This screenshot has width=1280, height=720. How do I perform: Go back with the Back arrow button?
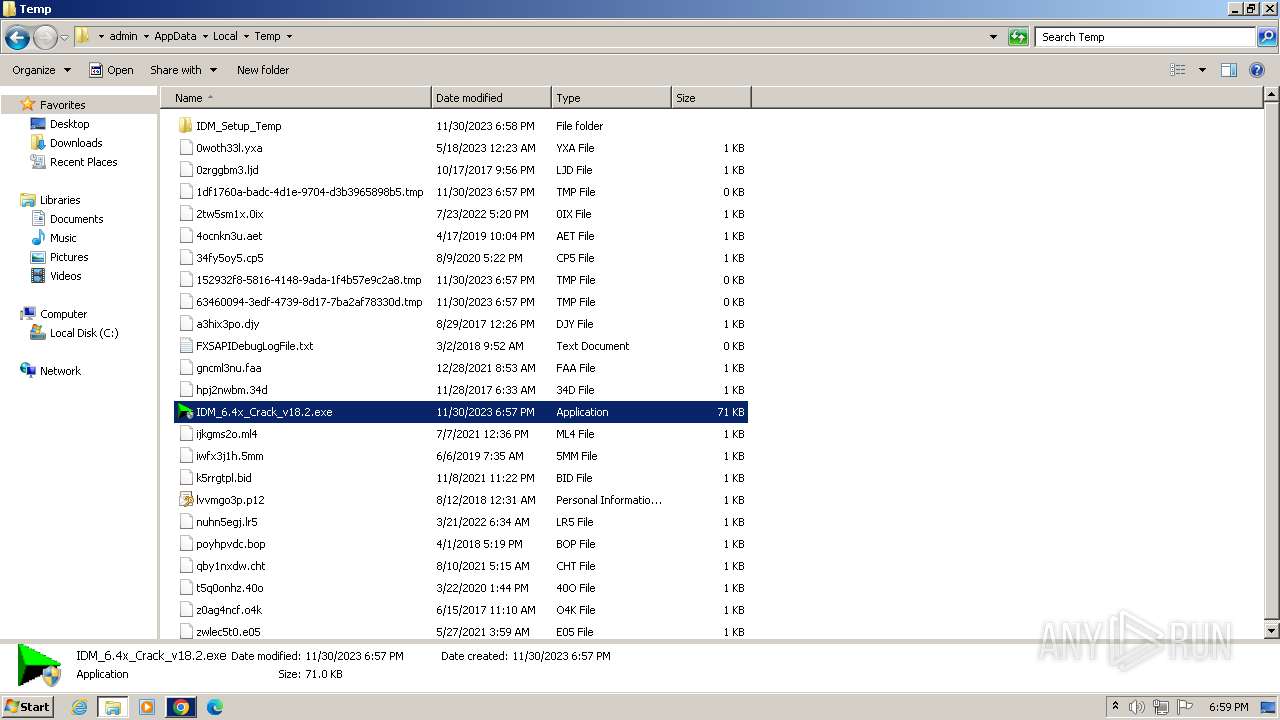(17, 37)
